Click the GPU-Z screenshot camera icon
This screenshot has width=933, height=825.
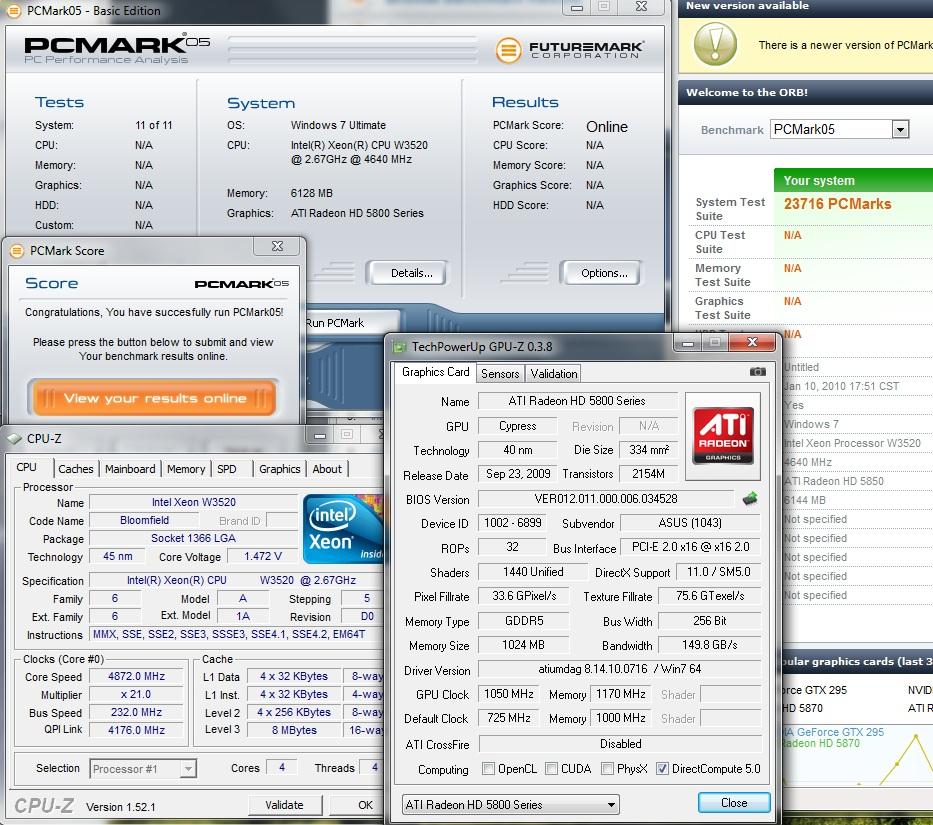757,372
